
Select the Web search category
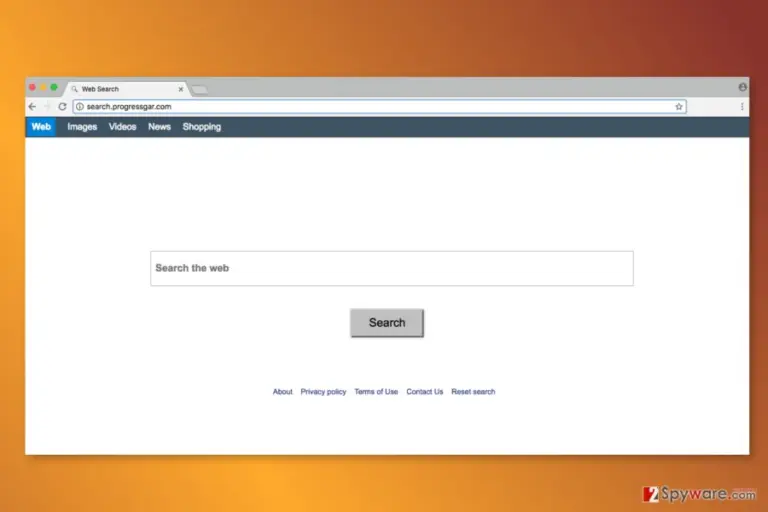point(41,127)
